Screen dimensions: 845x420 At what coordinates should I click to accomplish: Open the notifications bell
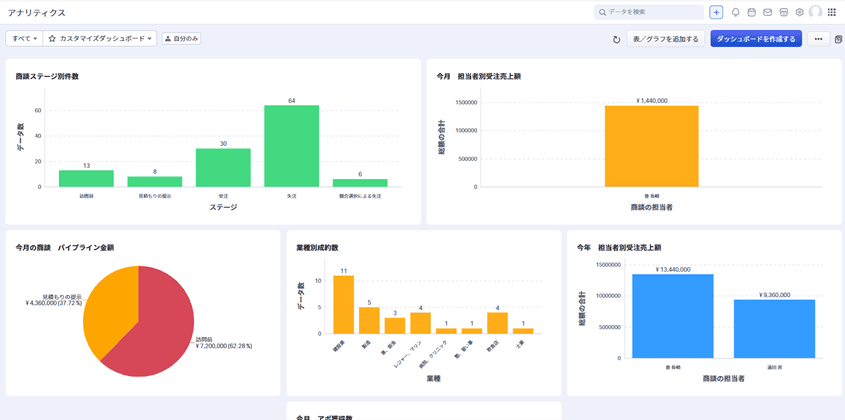pyautogui.click(x=736, y=12)
